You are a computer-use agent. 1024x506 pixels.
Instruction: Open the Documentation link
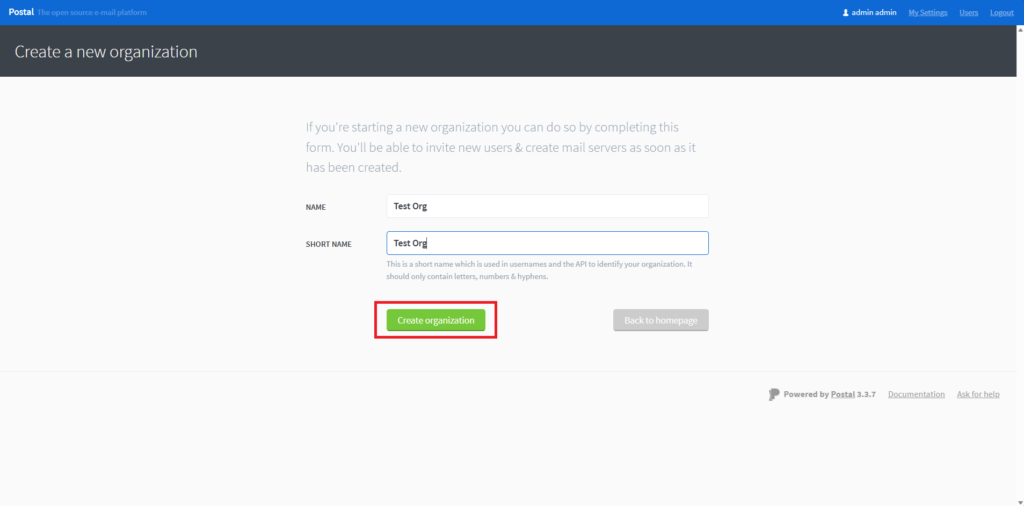coord(916,394)
